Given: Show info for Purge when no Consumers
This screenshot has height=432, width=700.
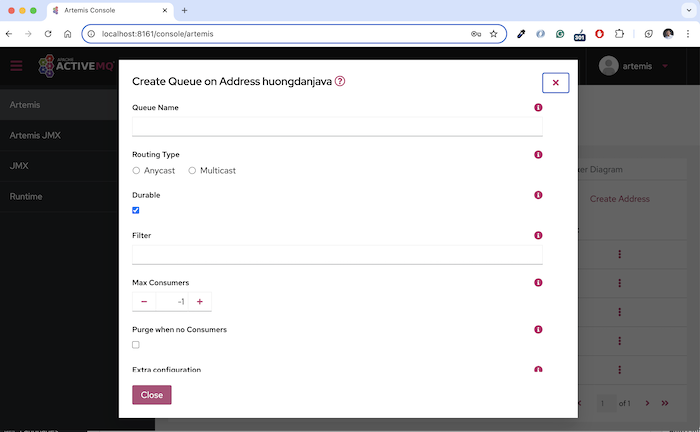Looking at the screenshot, I should (538, 329).
